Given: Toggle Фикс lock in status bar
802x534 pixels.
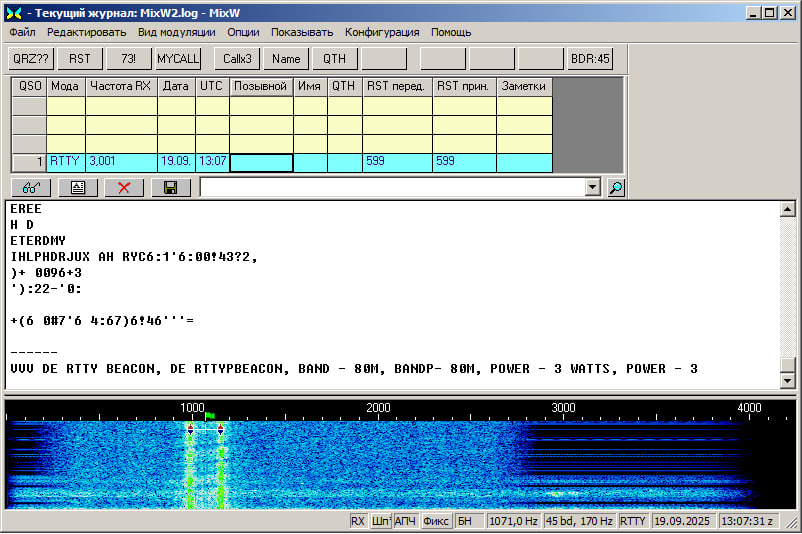Looking at the screenshot, I should click(436, 521).
